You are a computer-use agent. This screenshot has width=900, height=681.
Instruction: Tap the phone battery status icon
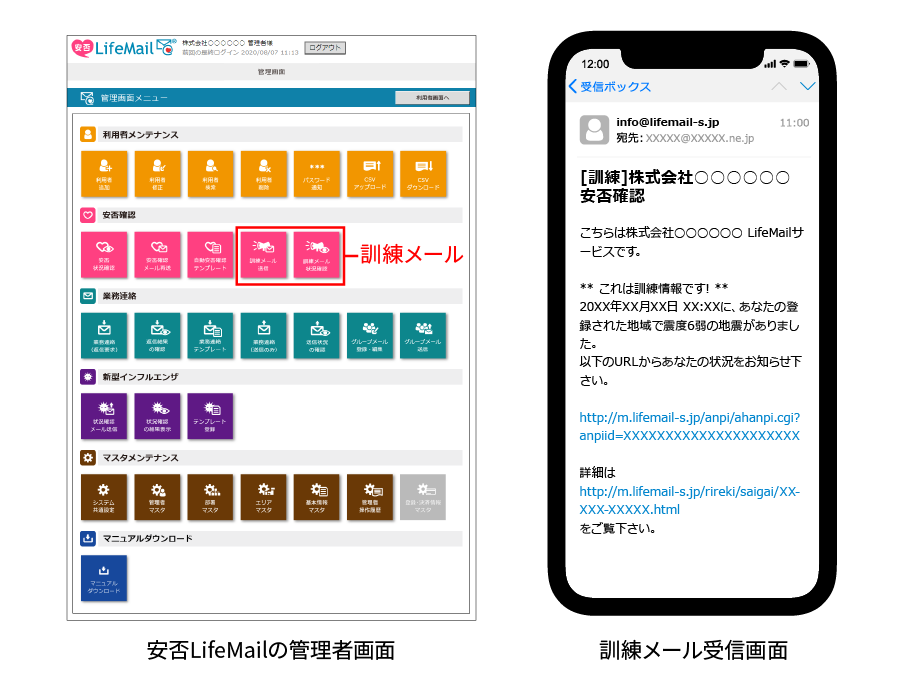tap(802, 64)
